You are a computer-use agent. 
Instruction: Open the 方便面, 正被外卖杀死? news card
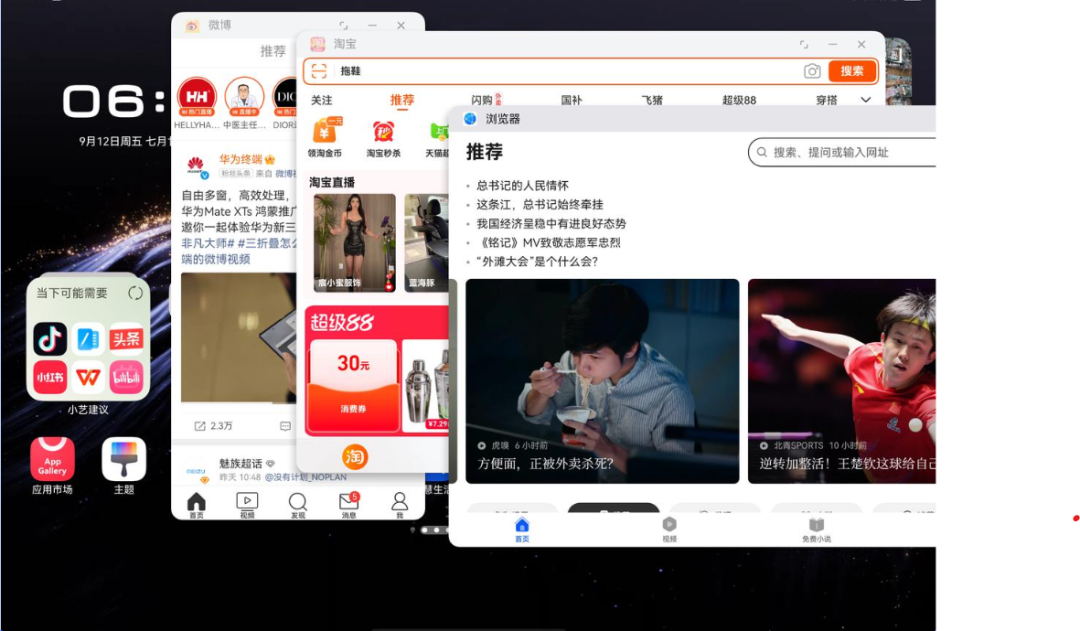pos(602,381)
